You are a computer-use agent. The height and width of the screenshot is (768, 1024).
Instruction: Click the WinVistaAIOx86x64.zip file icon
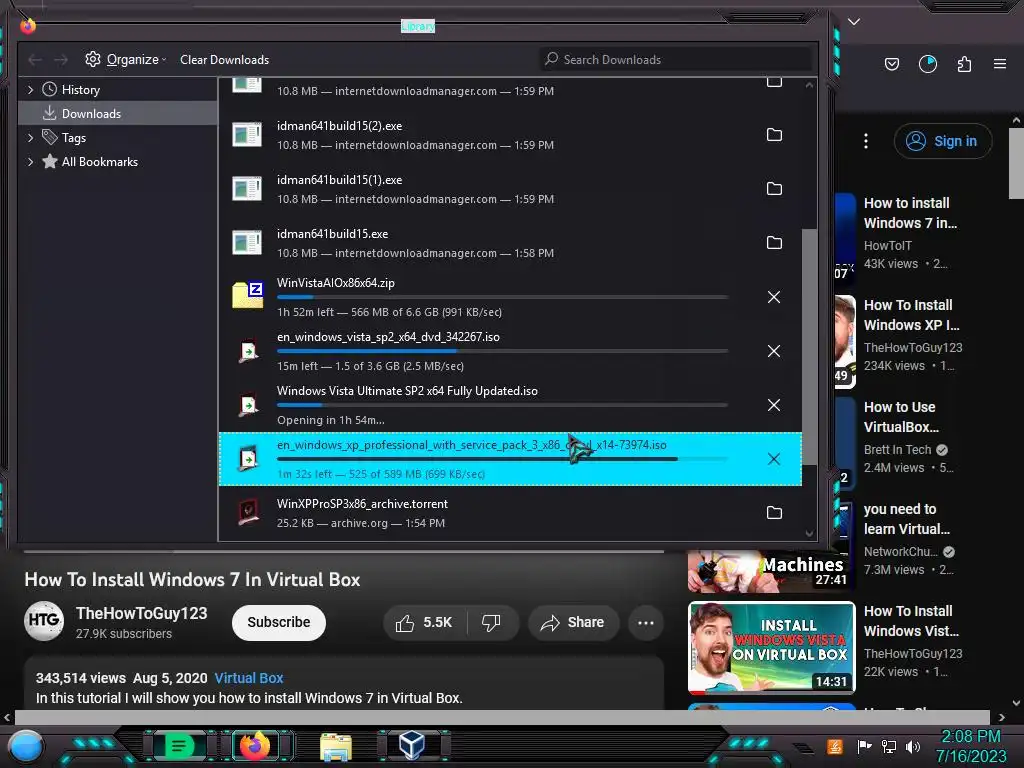(x=248, y=295)
